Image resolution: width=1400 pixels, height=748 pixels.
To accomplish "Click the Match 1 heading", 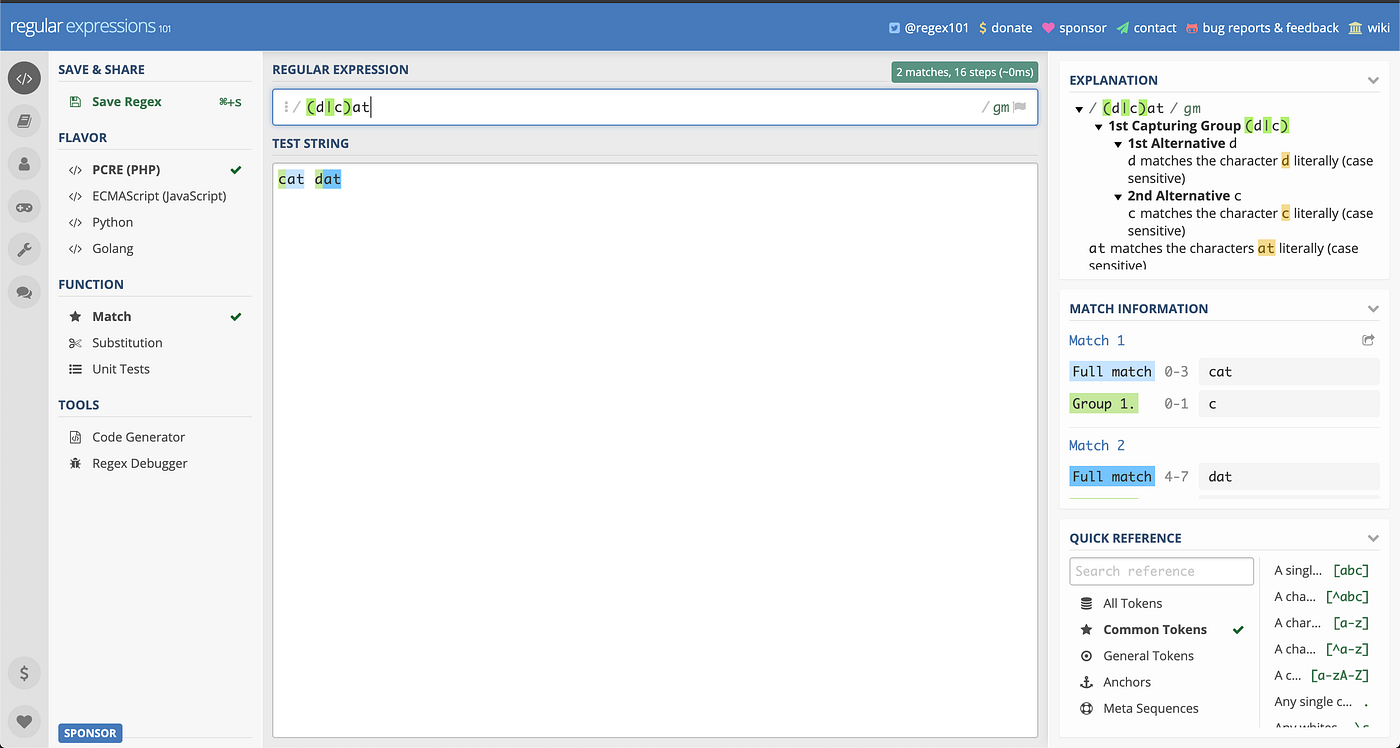I will 1097,340.
